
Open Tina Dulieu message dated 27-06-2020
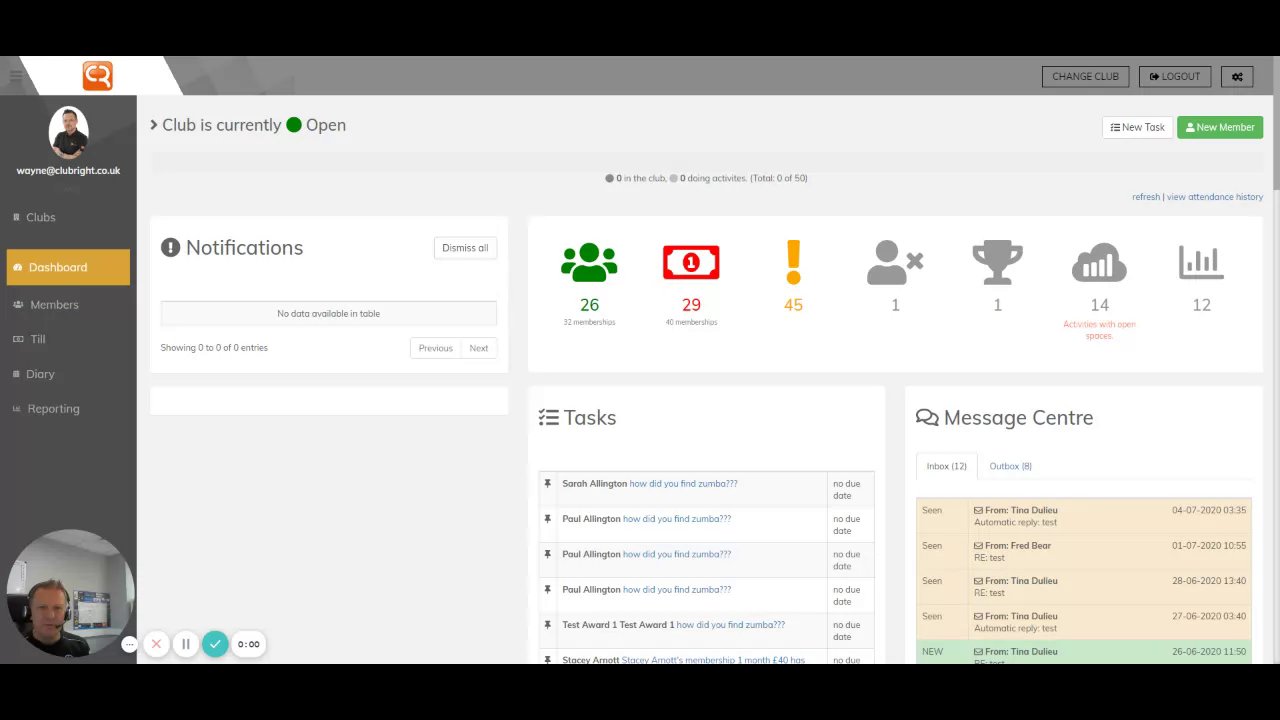pos(1084,622)
